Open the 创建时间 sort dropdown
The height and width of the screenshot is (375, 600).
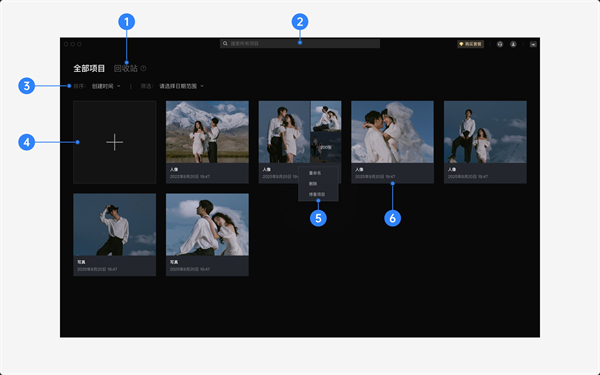106,86
